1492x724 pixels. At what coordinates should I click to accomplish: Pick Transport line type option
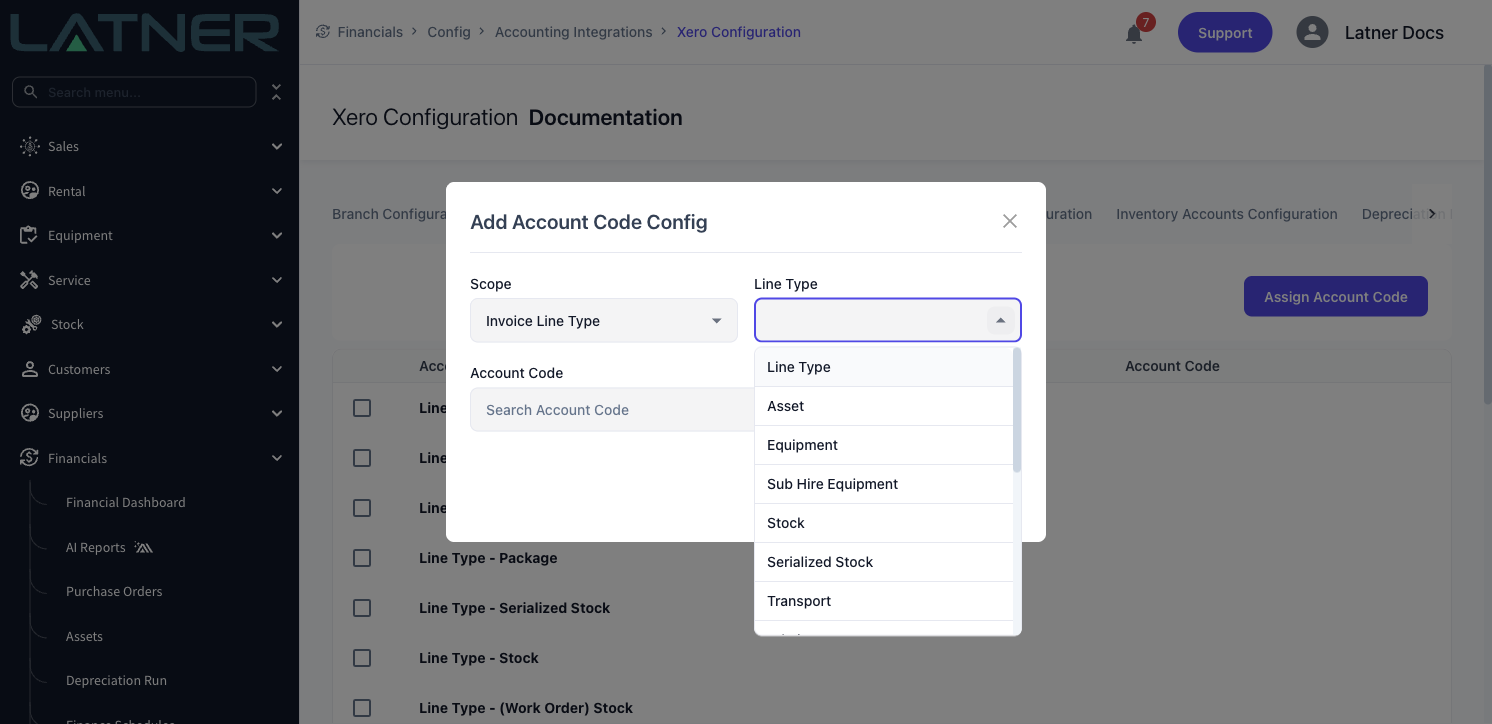coord(884,601)
